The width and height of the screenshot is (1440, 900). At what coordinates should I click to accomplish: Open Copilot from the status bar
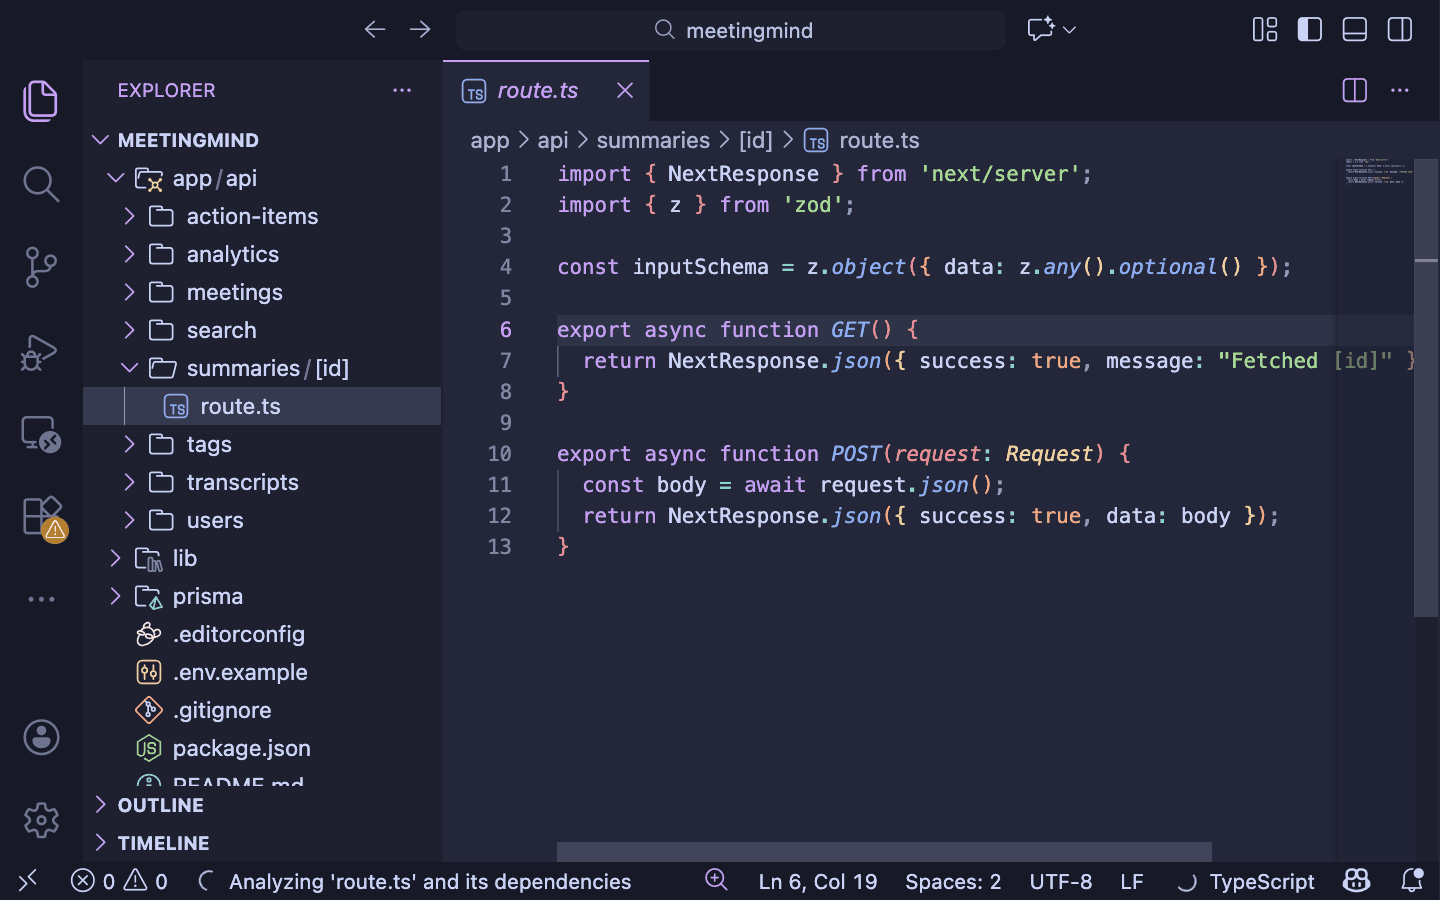1356,881
